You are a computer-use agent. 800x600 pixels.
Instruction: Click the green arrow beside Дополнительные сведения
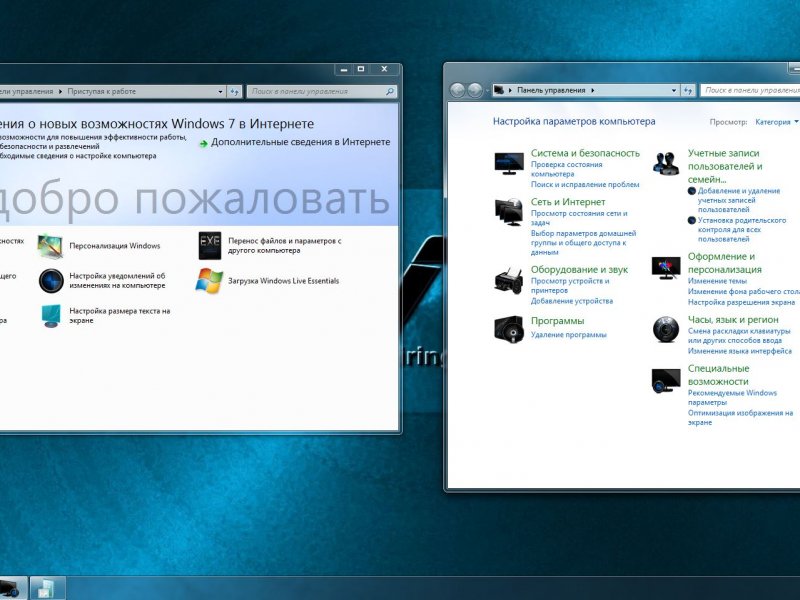tap(204, 143)
